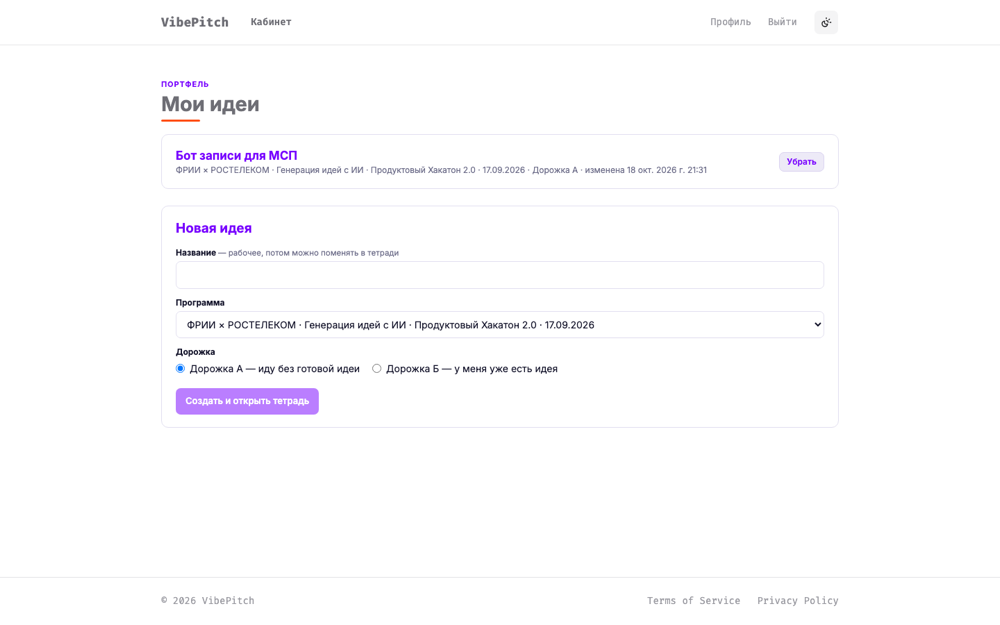This screenshot has width=1000, height=625.
Task: Open the Privacy Policy link
Action: pyautogui.click(x=797, y=601)
